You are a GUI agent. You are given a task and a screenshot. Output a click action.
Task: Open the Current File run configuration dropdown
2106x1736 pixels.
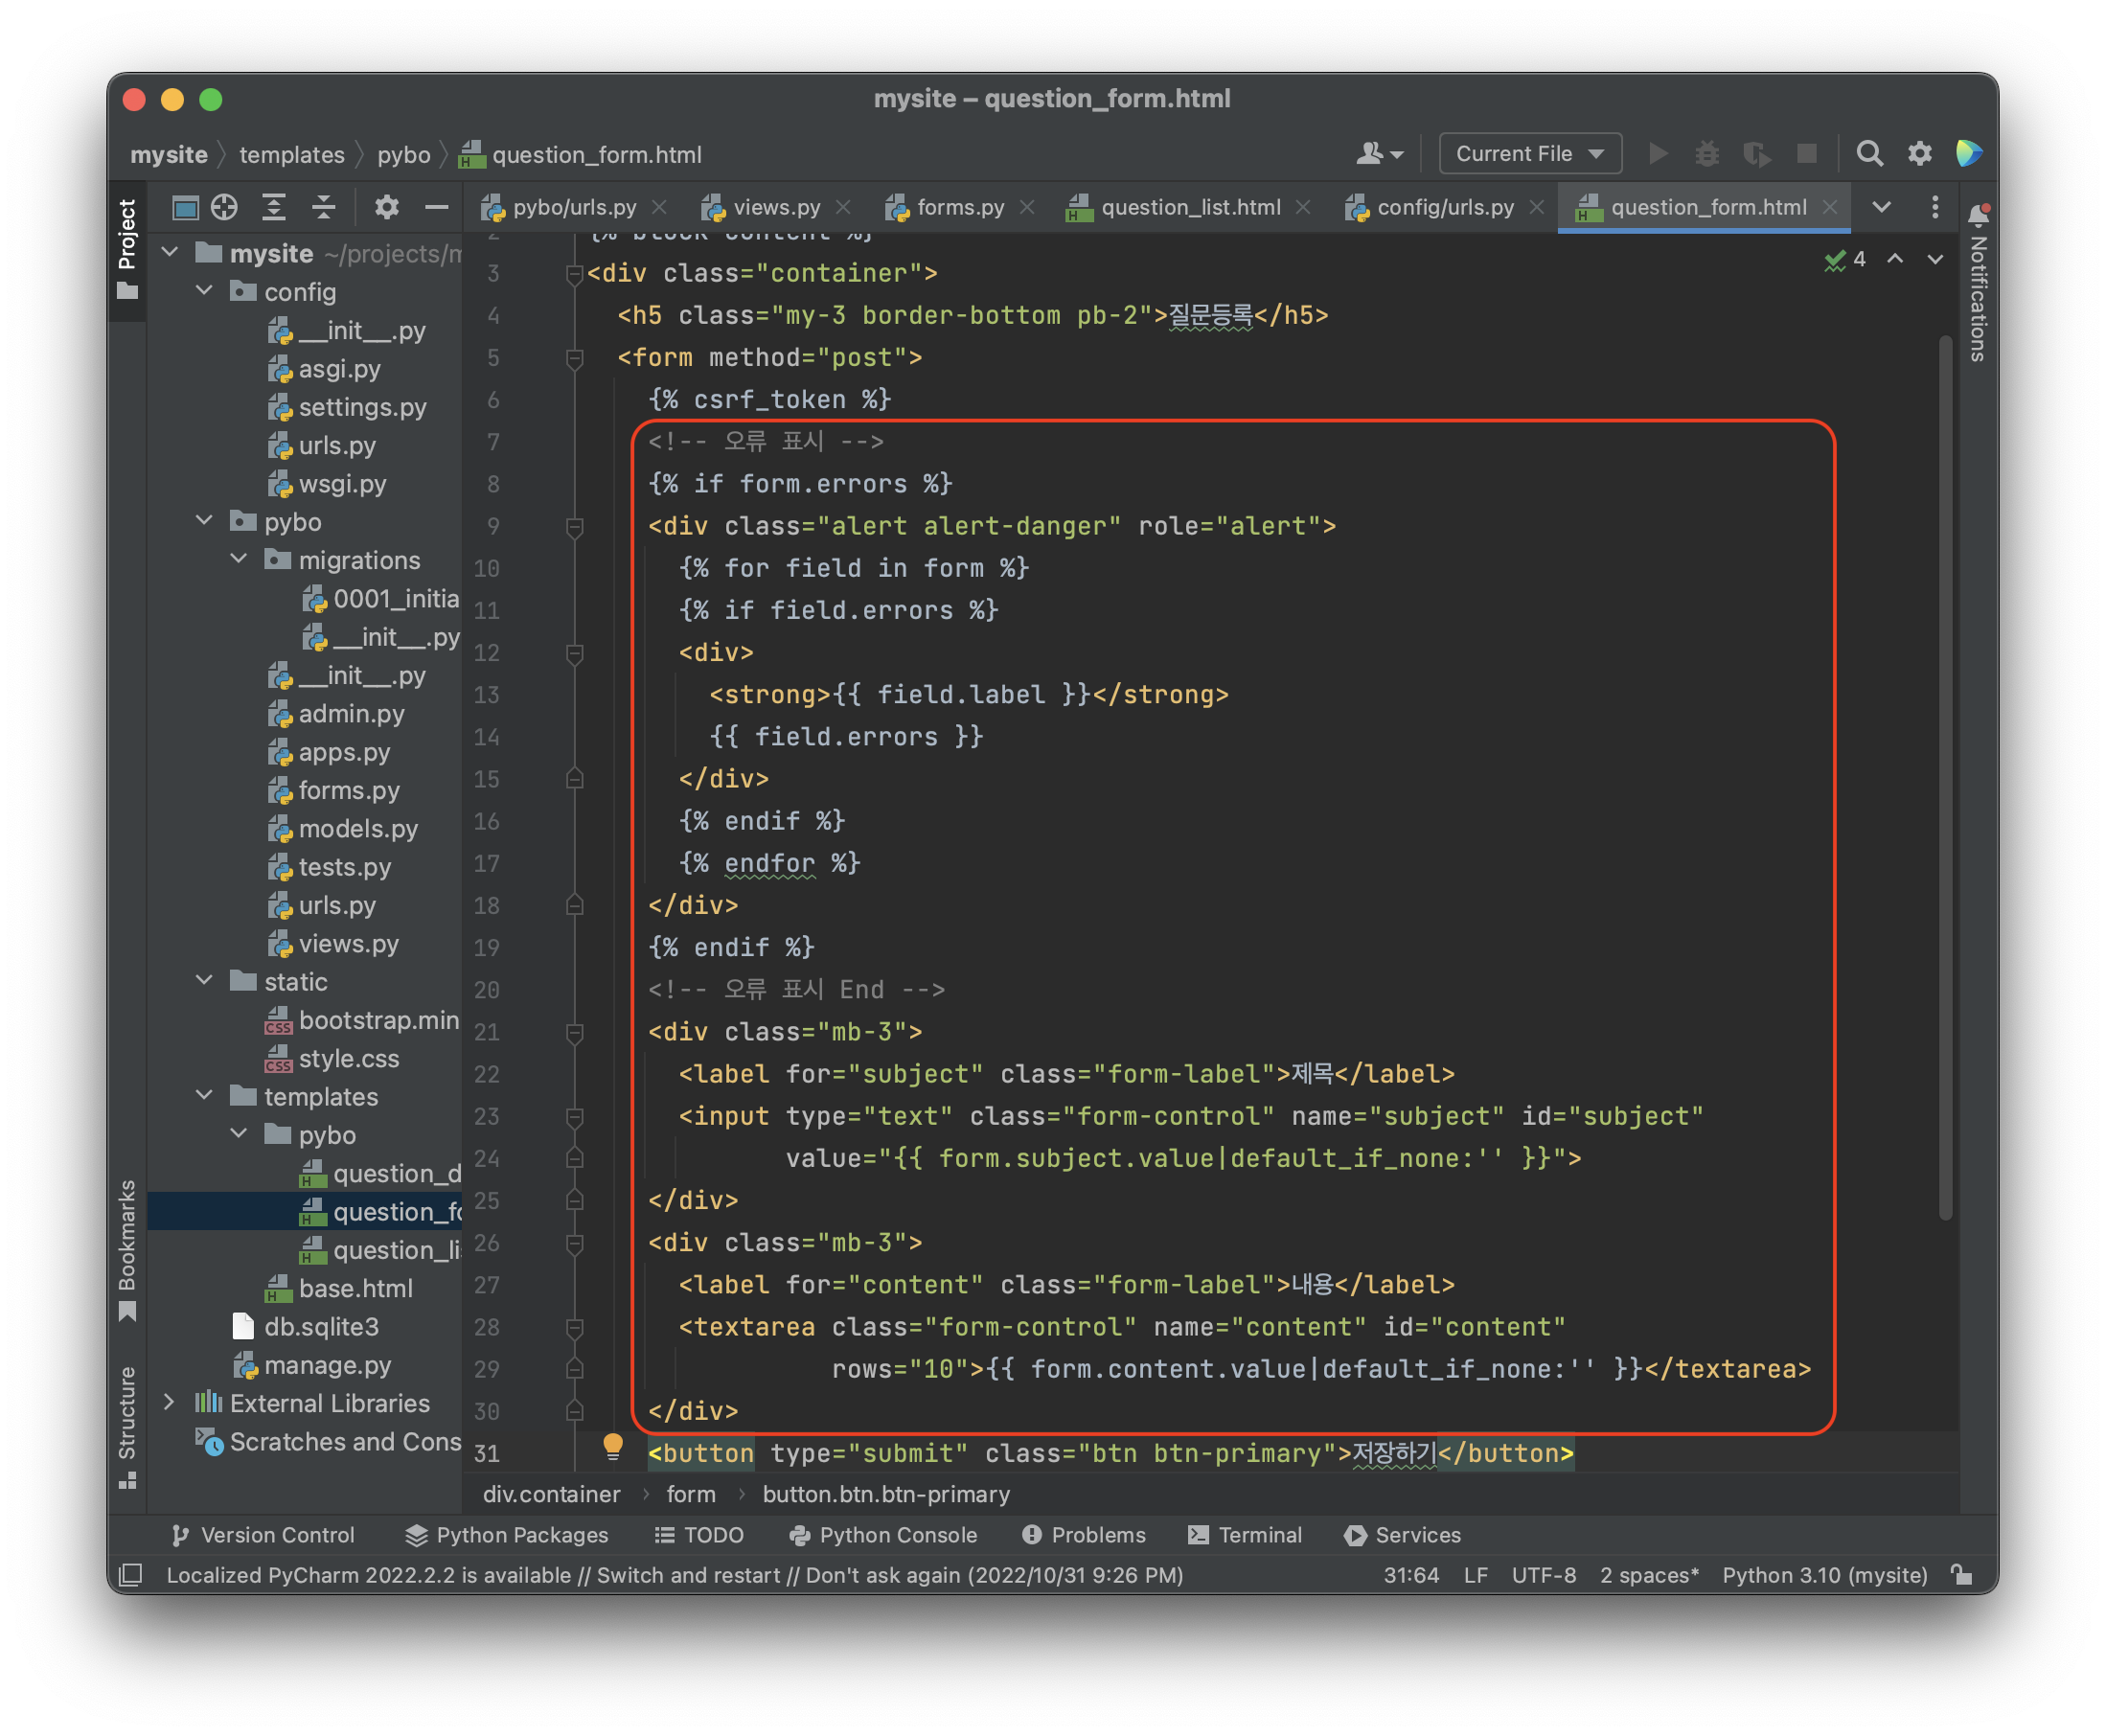1529,154
